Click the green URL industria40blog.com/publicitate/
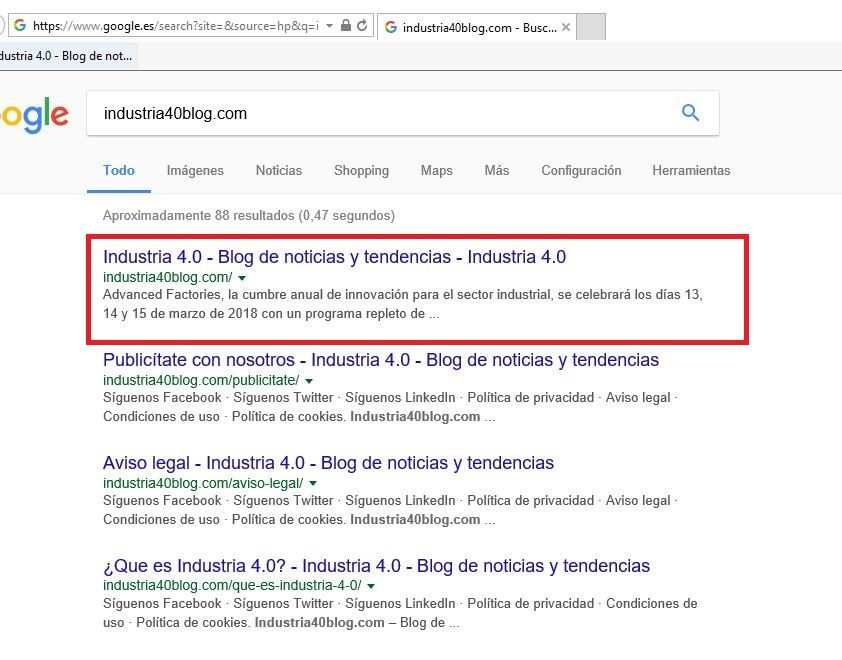Image resolution: width=842 pixels, height=660 pixels. [201, 380]
